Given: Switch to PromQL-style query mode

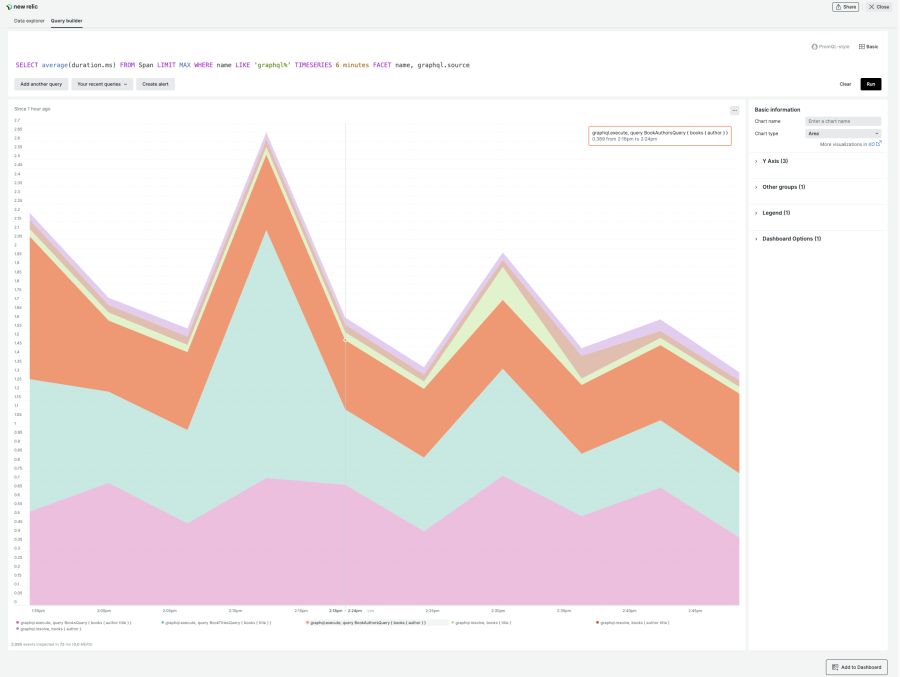Looking at the screenshot, I should point(830,47).
